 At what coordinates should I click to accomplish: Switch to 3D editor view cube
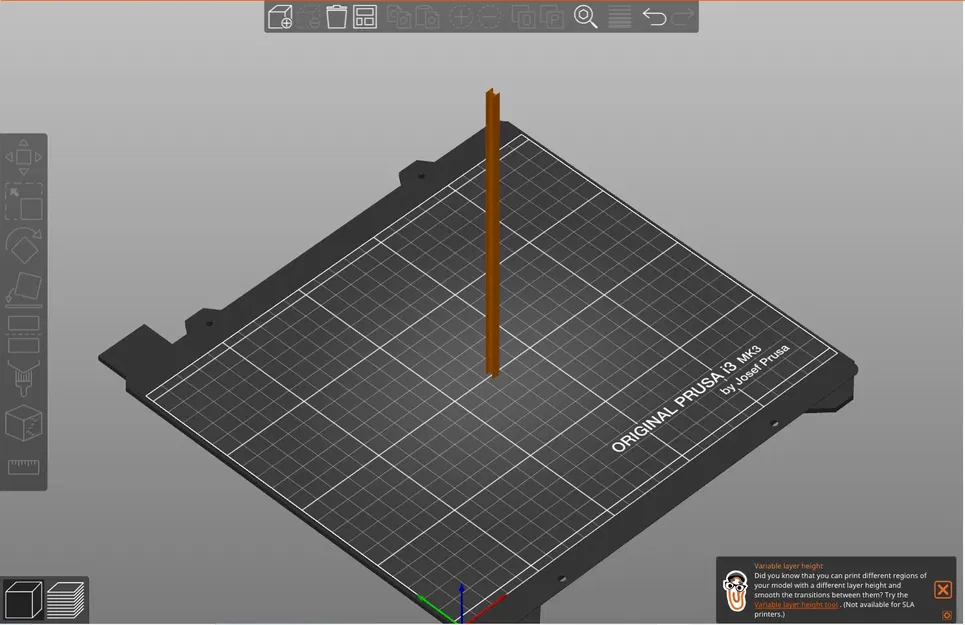pos(23,599)
